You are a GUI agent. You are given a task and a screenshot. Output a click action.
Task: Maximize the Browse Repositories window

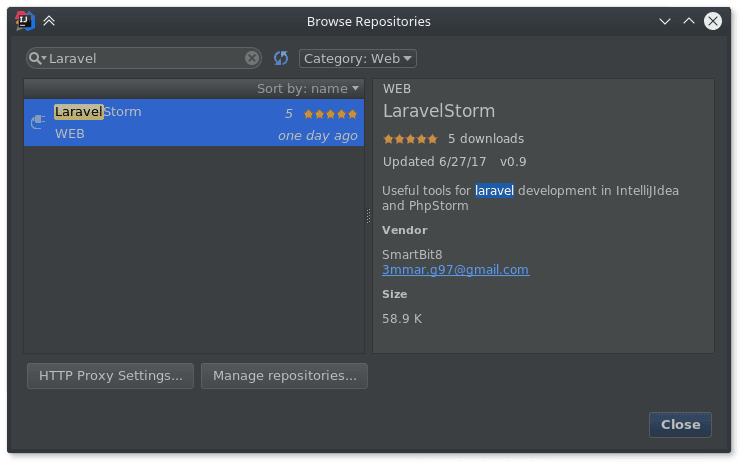[x=688, y=21]
